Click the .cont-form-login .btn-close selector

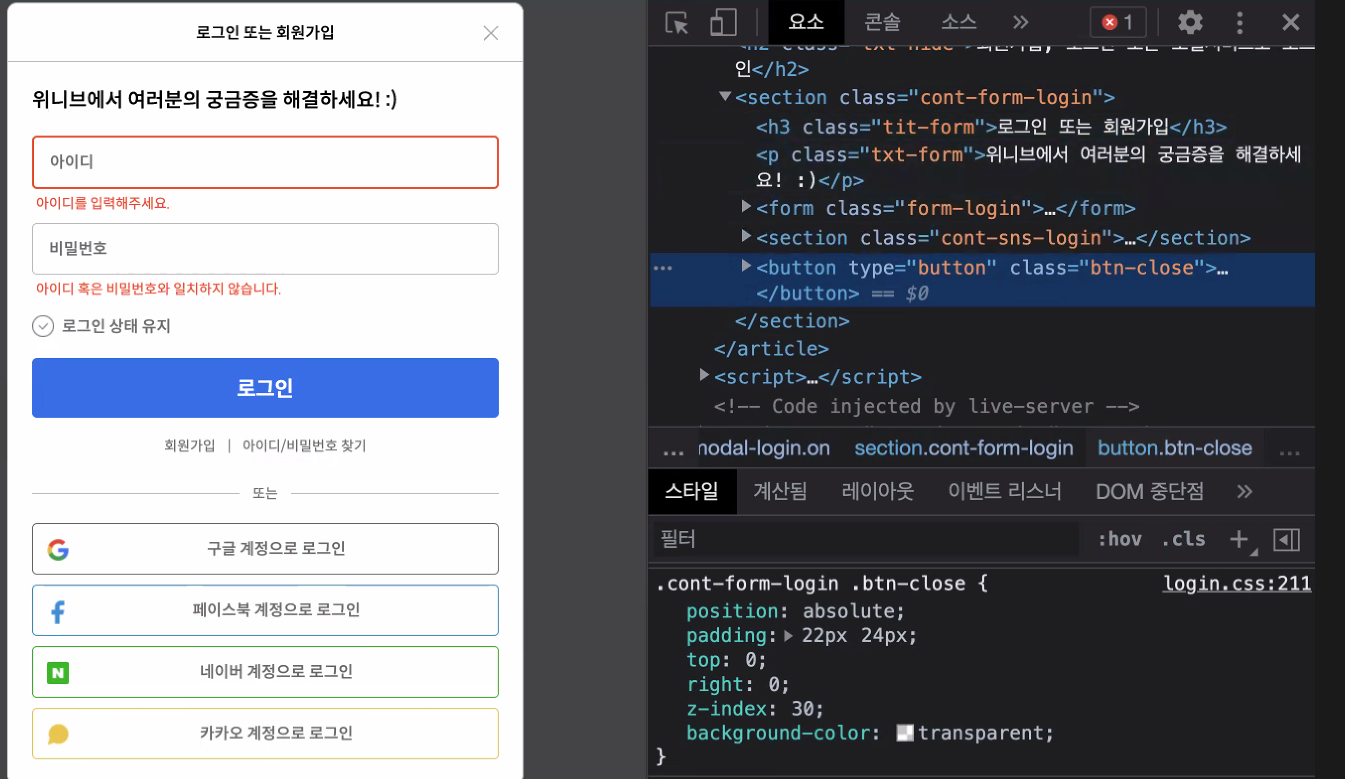811,584
